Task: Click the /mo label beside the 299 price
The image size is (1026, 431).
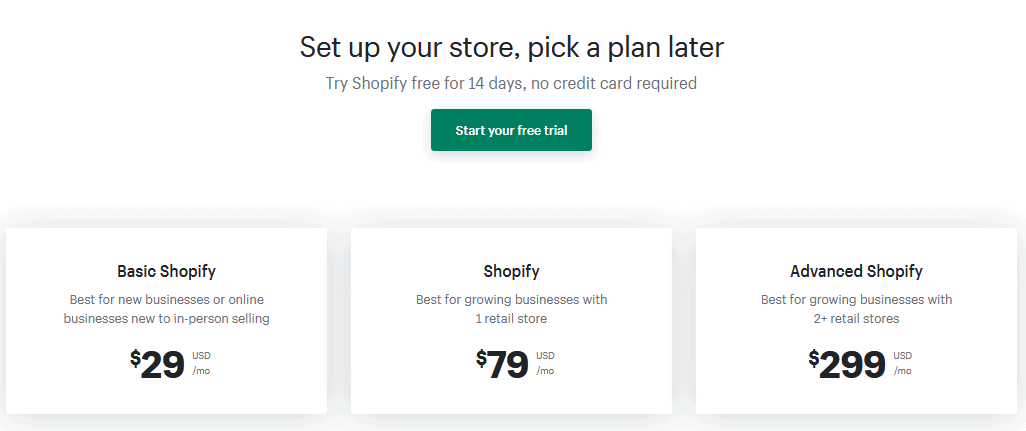Action: point(901,371)
